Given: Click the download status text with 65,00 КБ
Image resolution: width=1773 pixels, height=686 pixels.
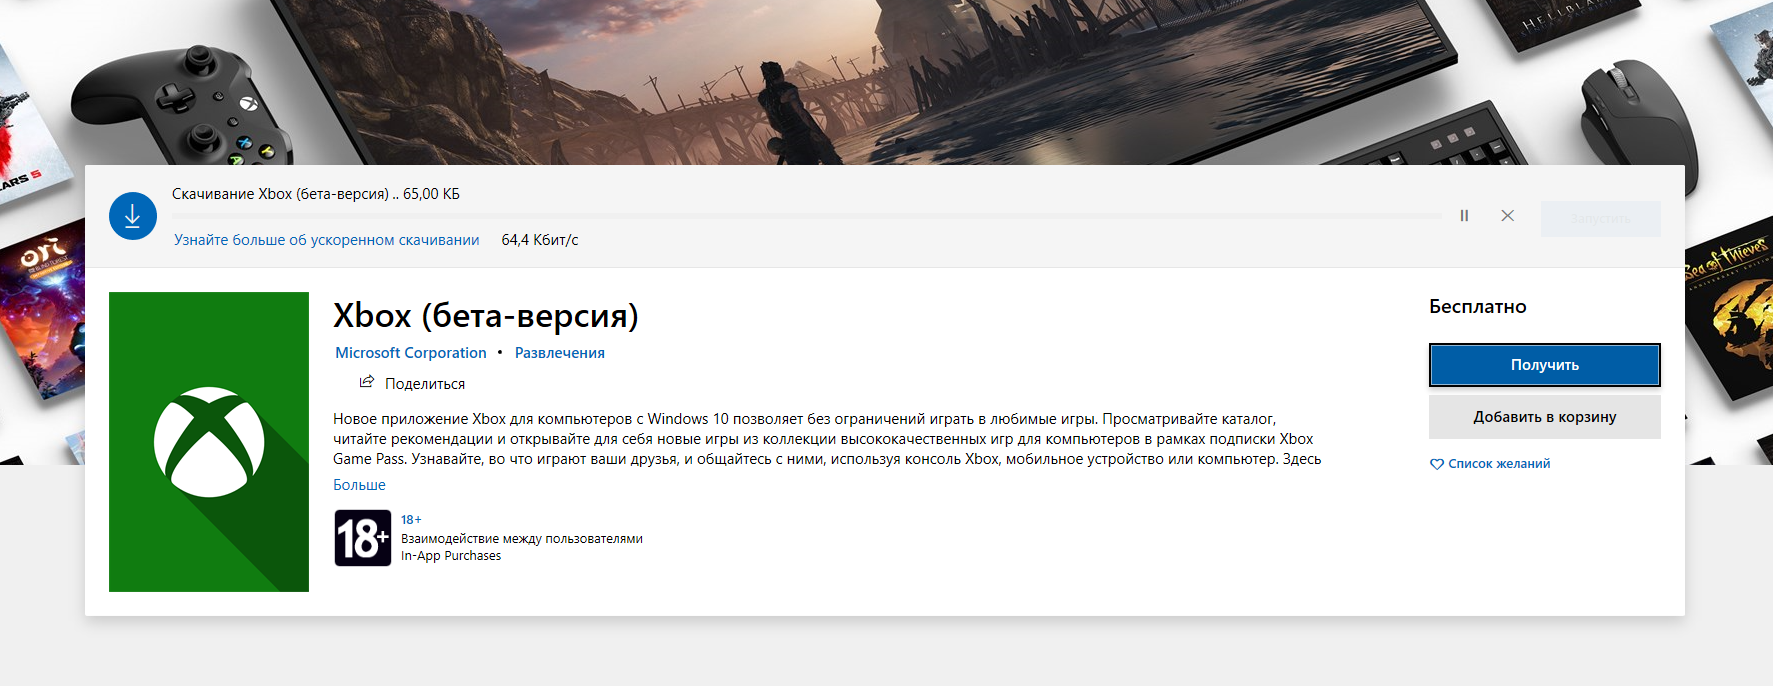Looking at the screenshot, I should point(316,194).
